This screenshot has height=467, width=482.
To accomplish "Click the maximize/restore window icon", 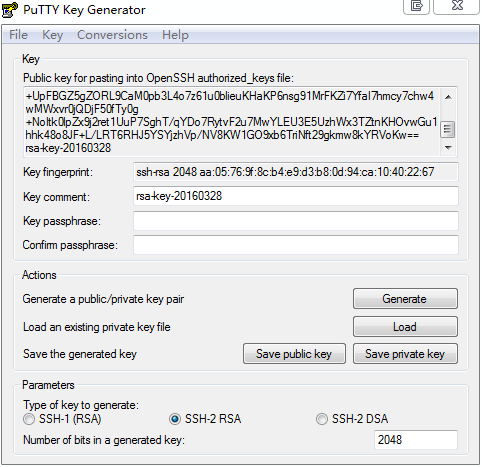I will coord(417,6).
